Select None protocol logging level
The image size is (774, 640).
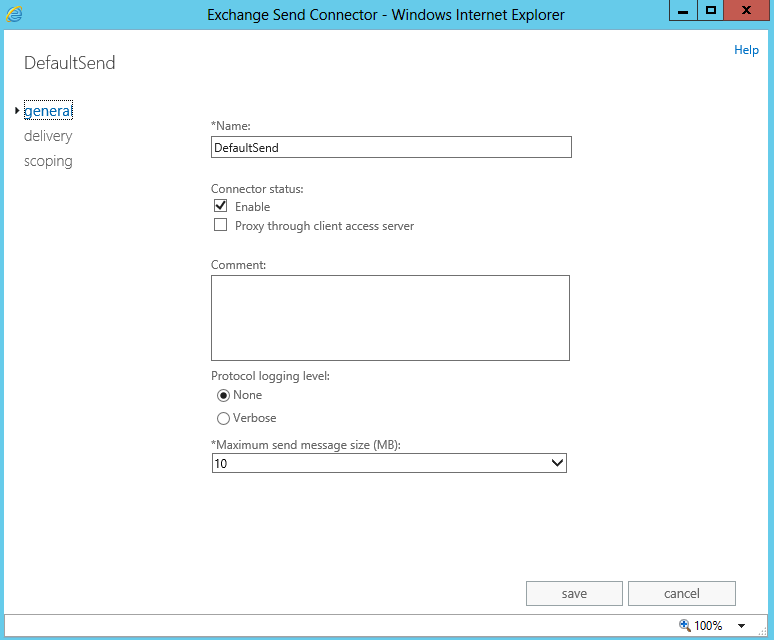click(223, 395)
